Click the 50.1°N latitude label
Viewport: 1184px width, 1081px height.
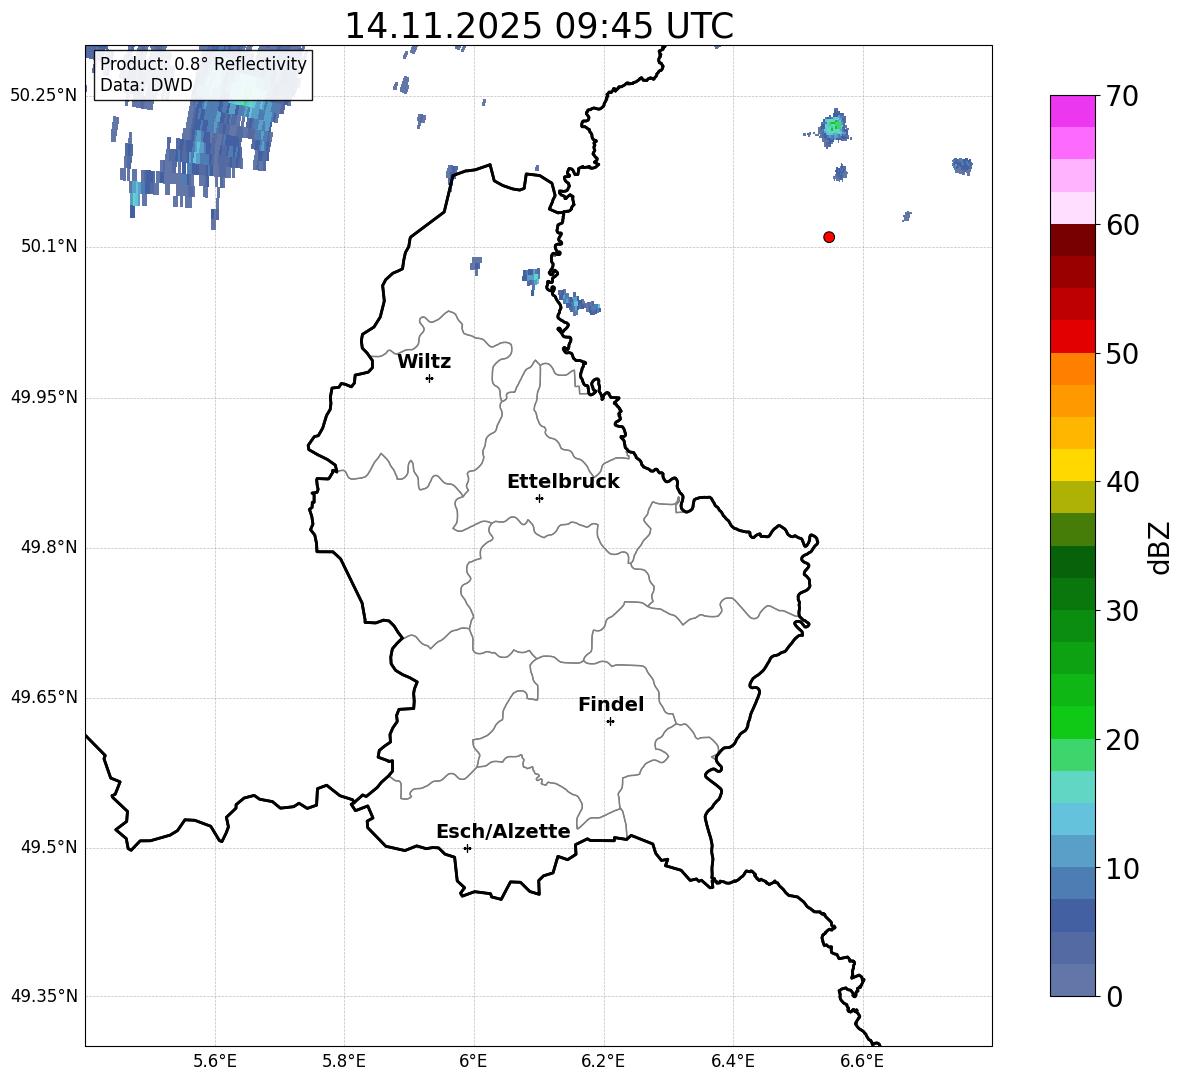[49, 247]
